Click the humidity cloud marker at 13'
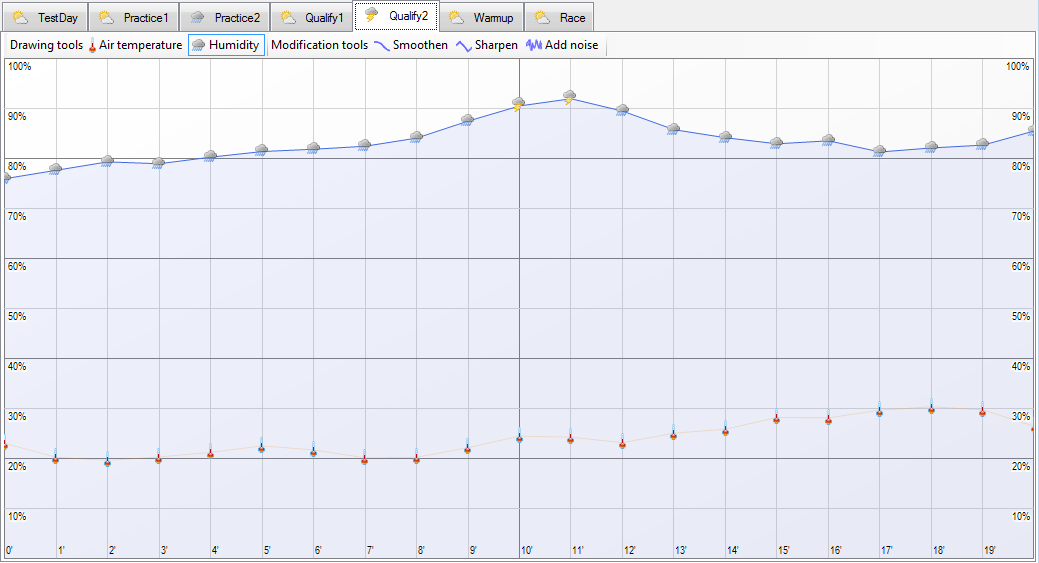1039x563 pixels. [673, 129]
